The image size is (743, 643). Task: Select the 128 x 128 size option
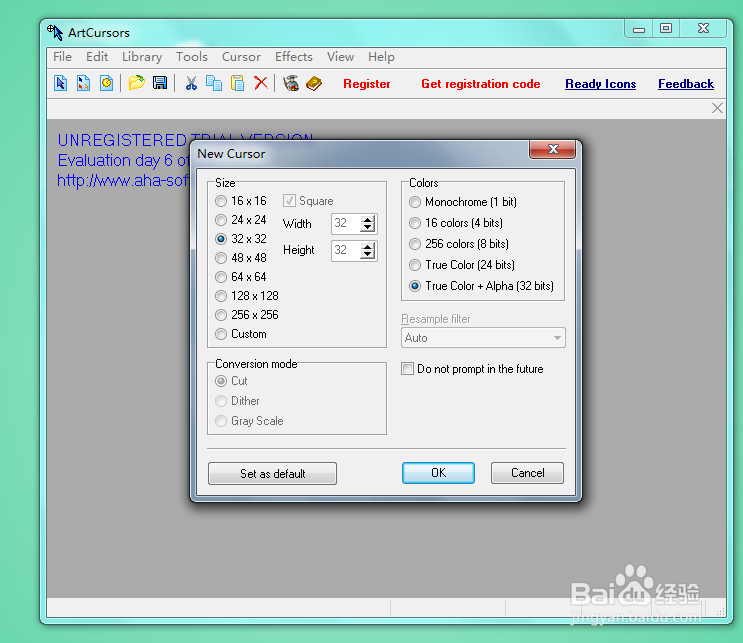(247, 296)
